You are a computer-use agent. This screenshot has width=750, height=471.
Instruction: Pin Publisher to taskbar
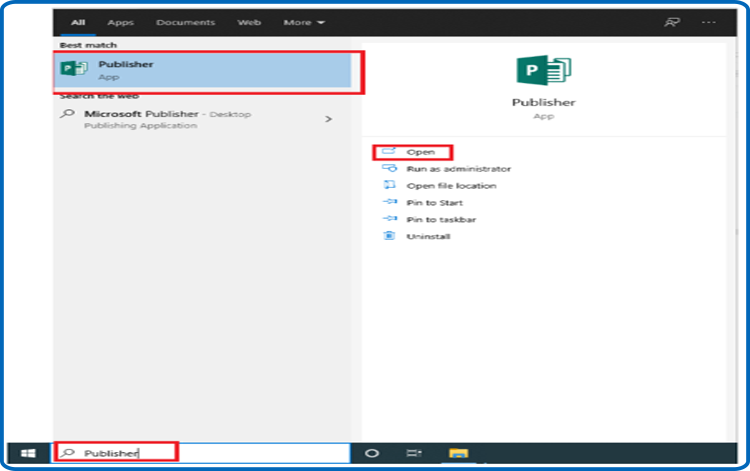[x=441, y=219]
